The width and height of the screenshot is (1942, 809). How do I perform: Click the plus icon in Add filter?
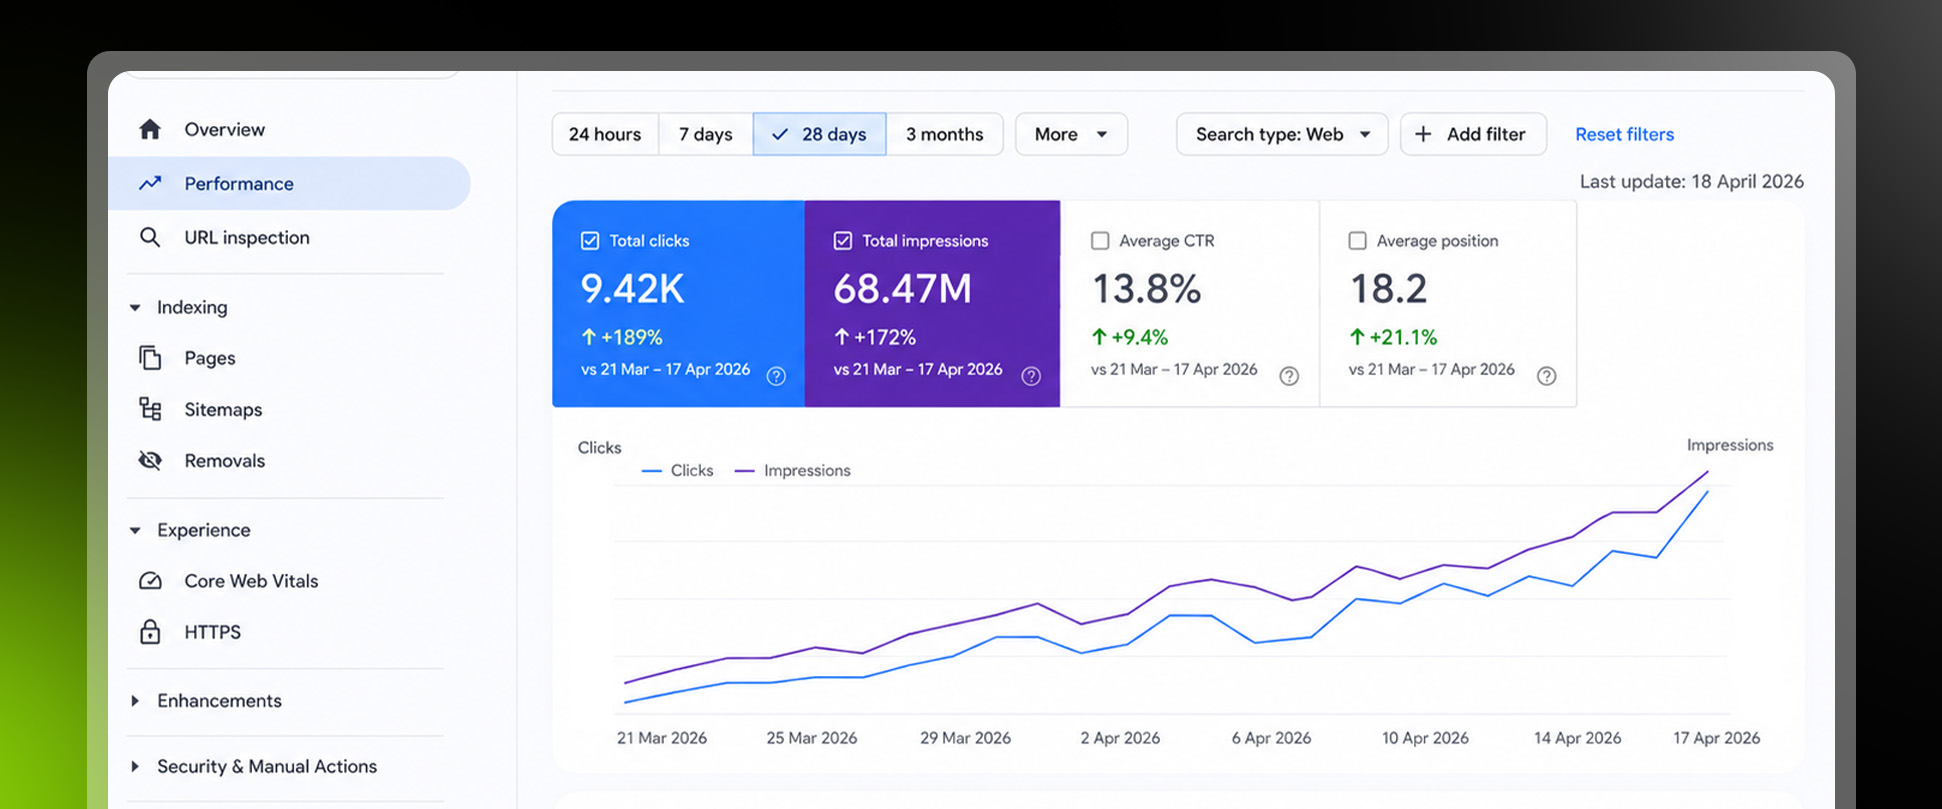click(1423, 134)
